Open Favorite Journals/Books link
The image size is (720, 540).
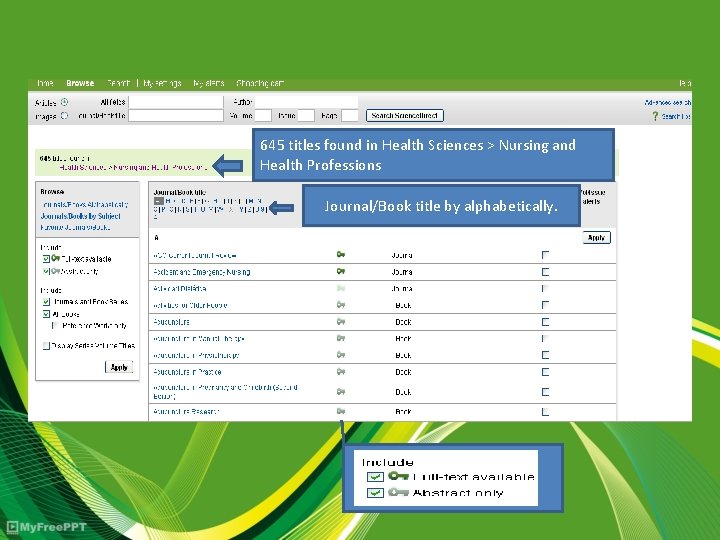(x=75, y=227)
